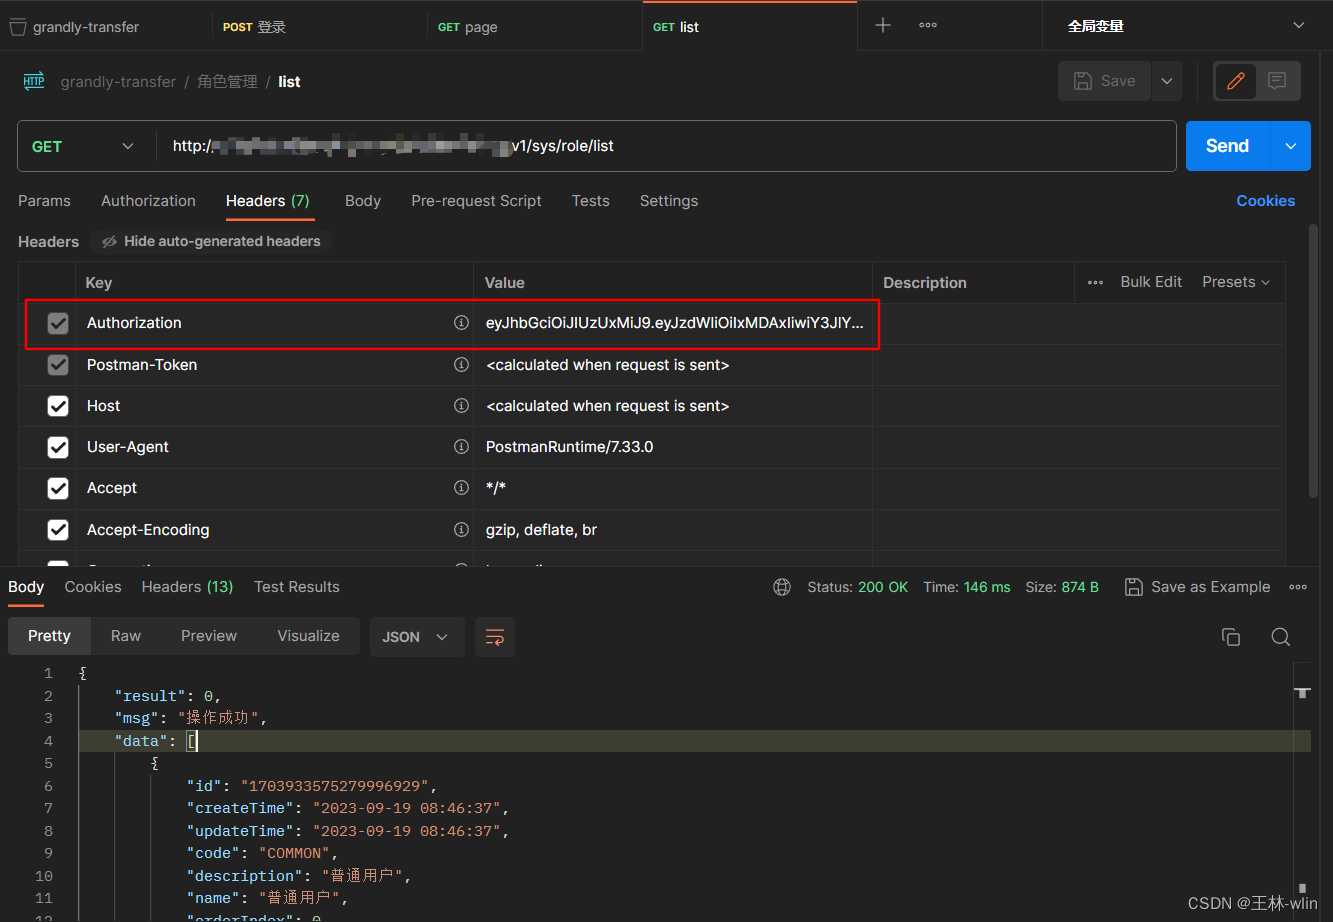Viewport: 1333px width, 922px height.
Task: Select the GET list tab
Action: [x=750, y=27]
